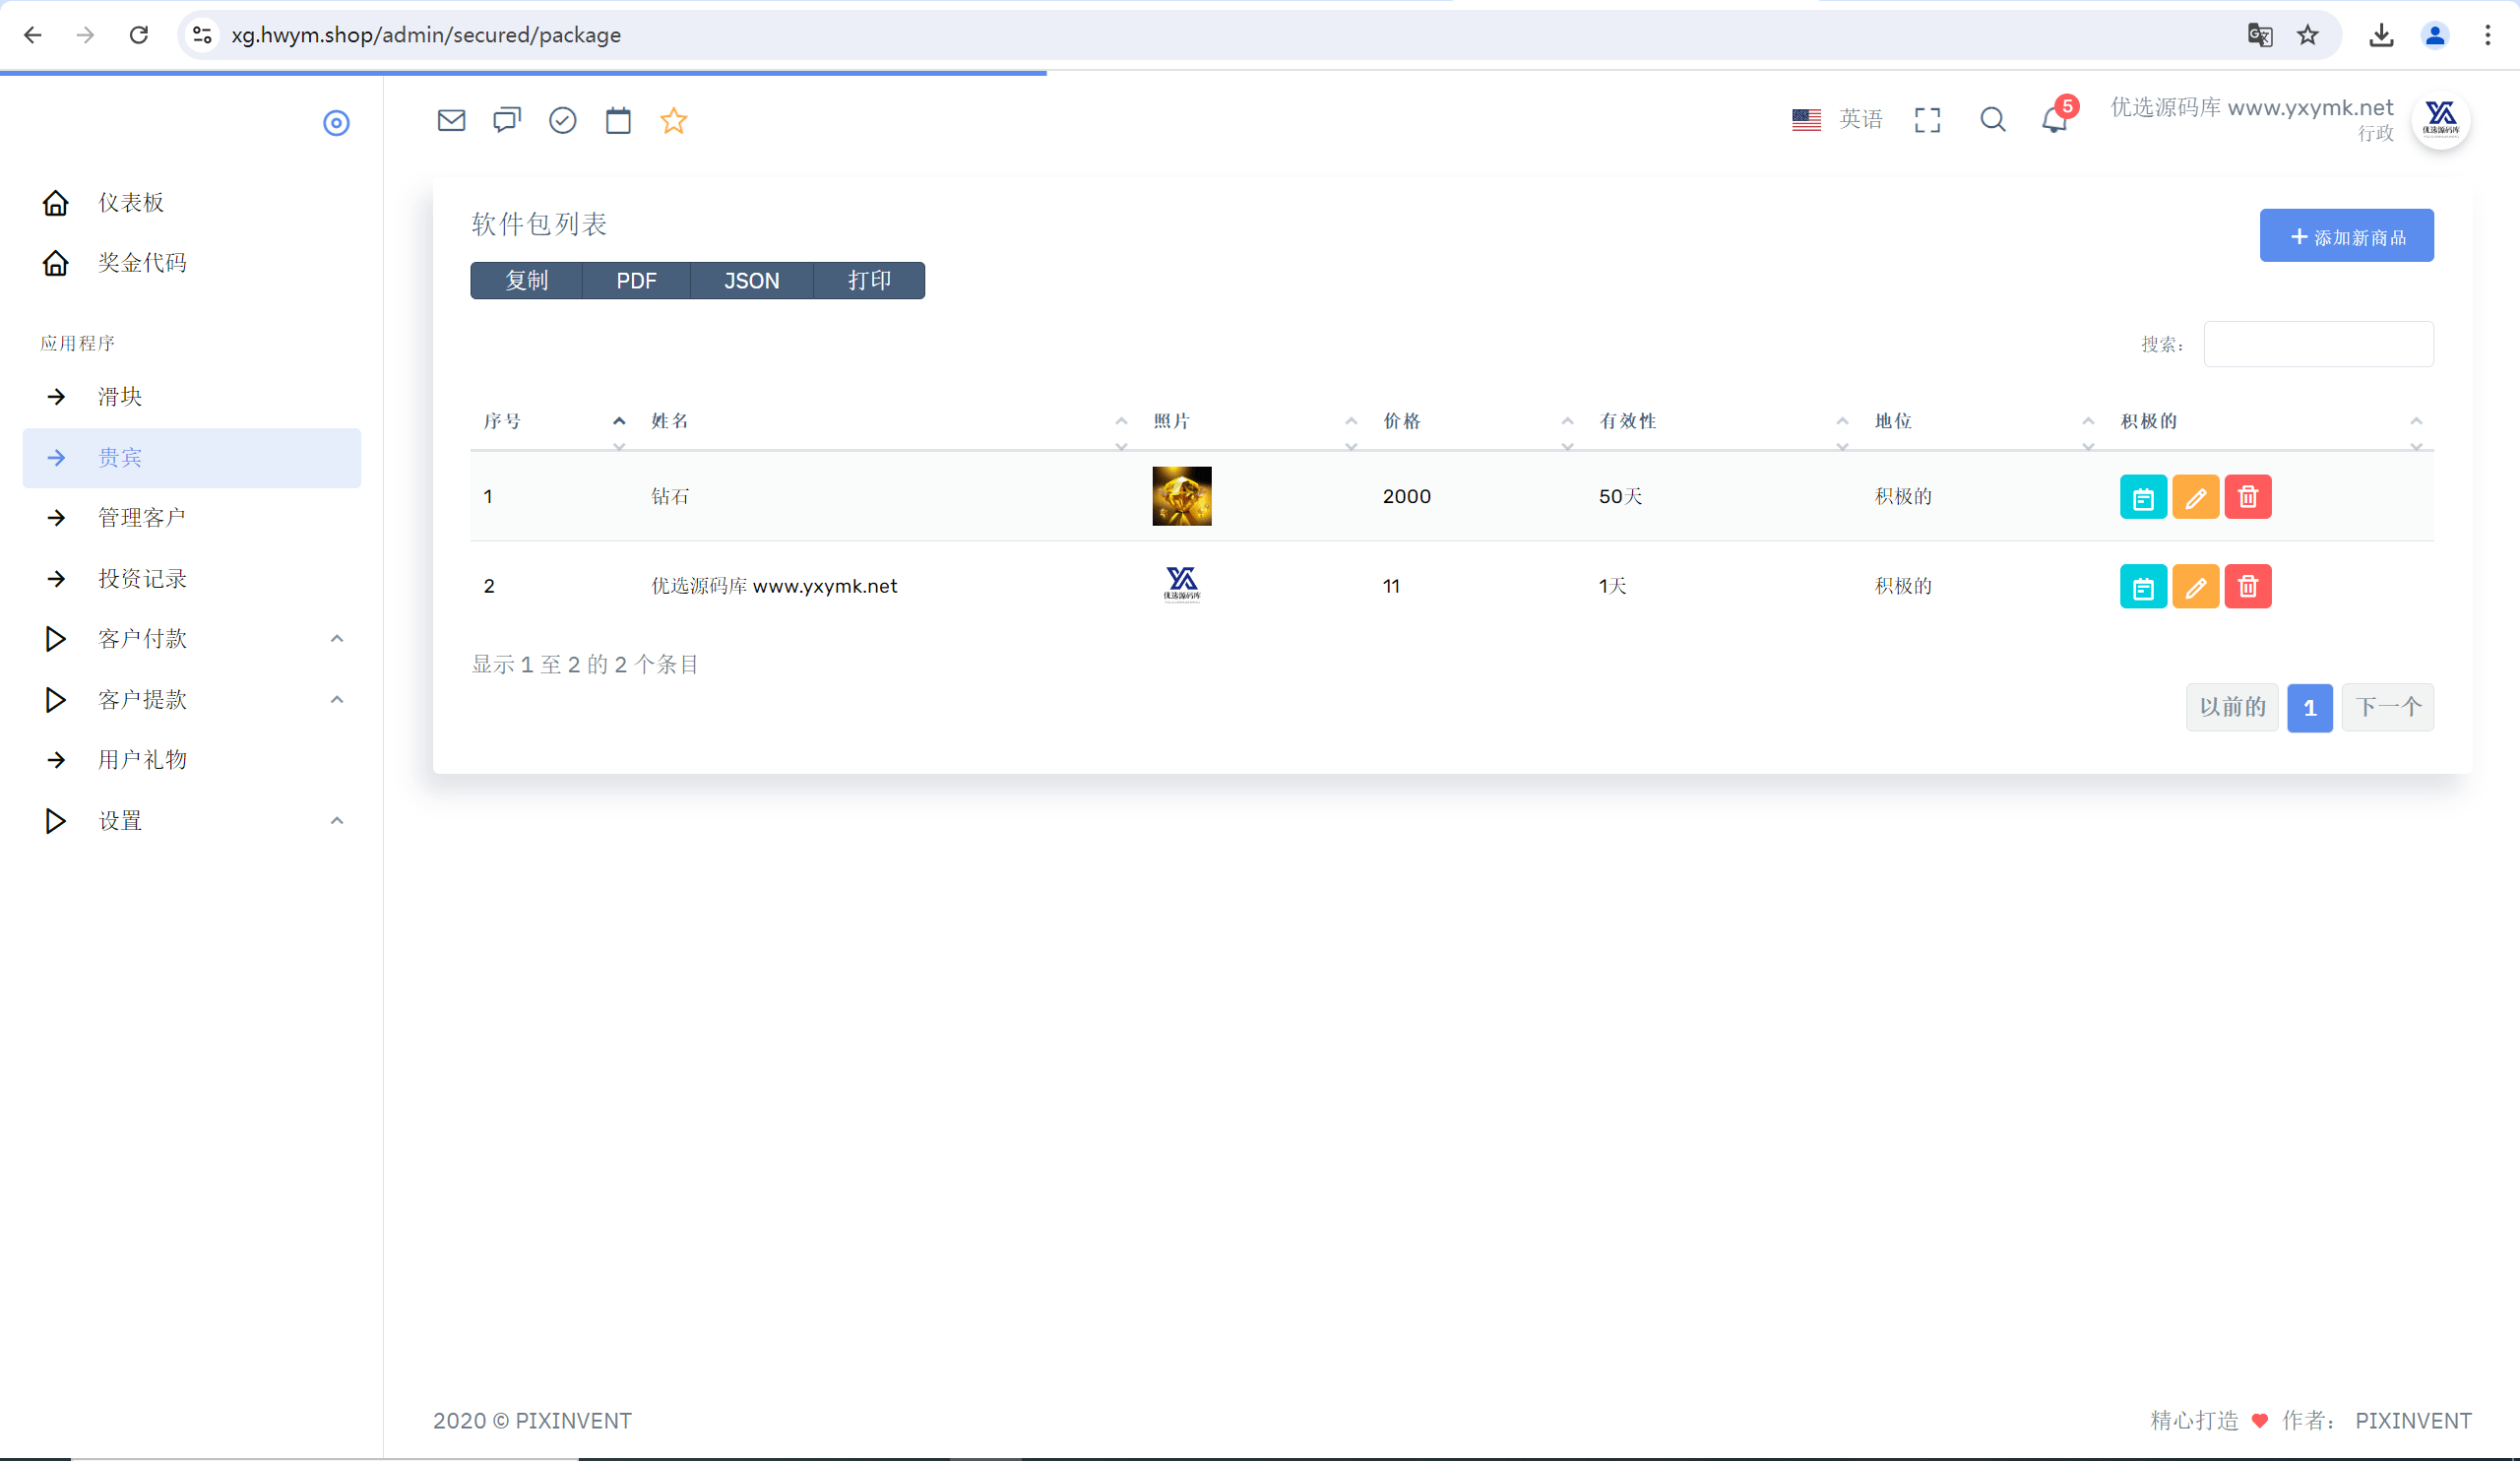Sort table by 积极的 column header

[2270, 422]
